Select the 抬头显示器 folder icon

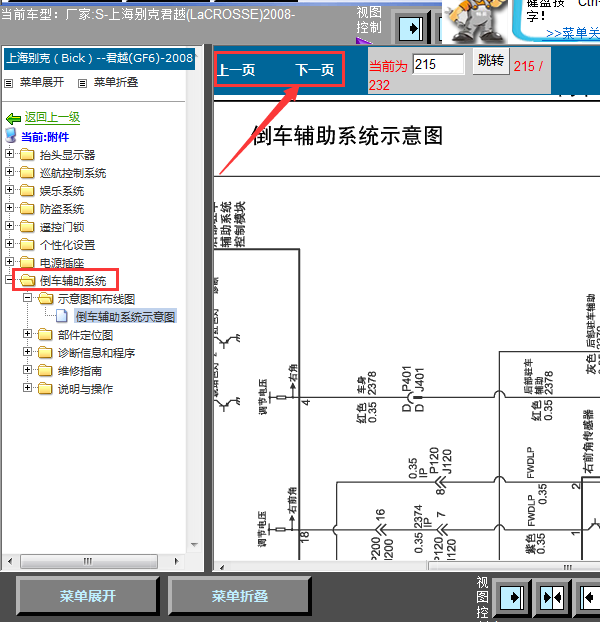click(27, 154)
